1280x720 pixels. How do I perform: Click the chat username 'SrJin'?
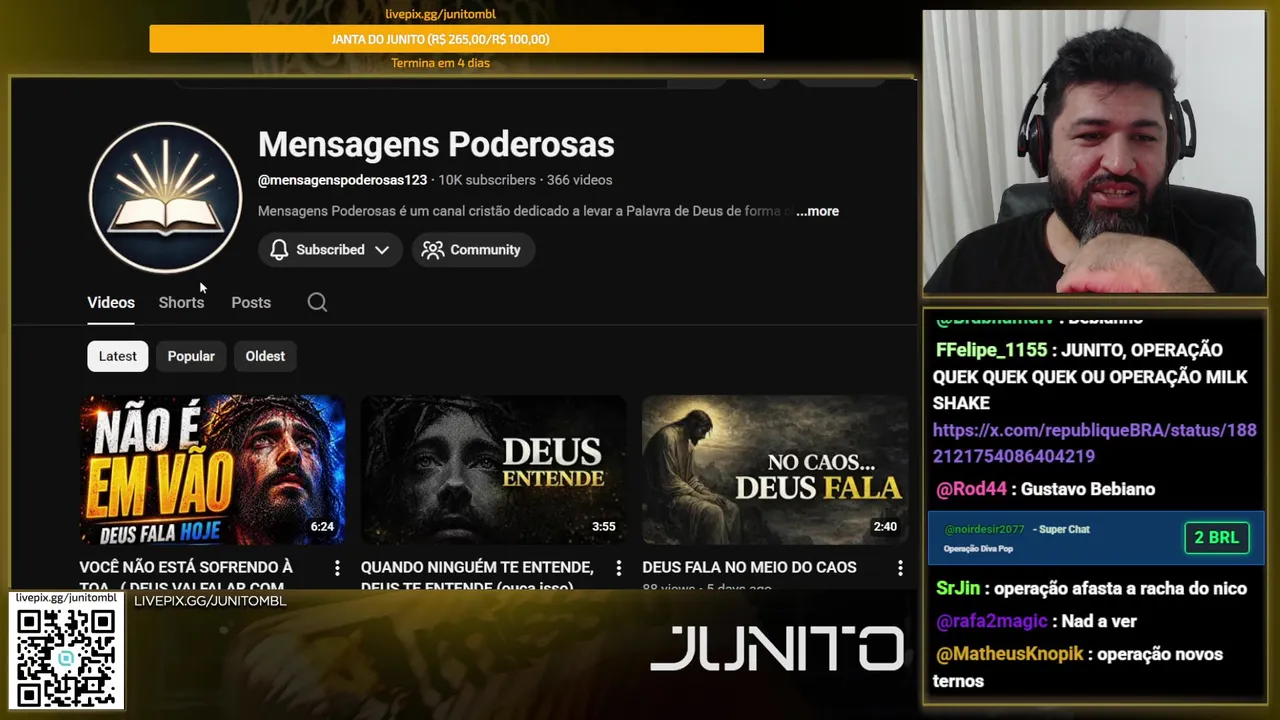click(957, 588)
